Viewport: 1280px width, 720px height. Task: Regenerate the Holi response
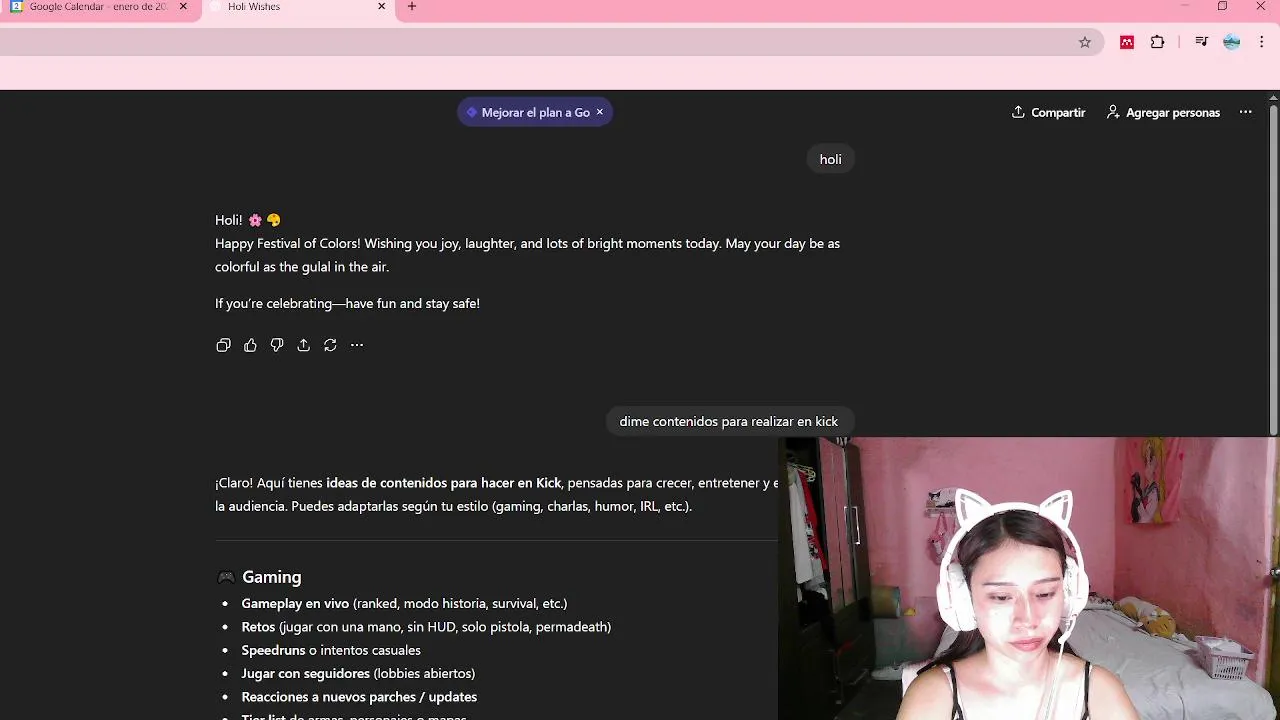pyautogui.click(x=330, y=345)
